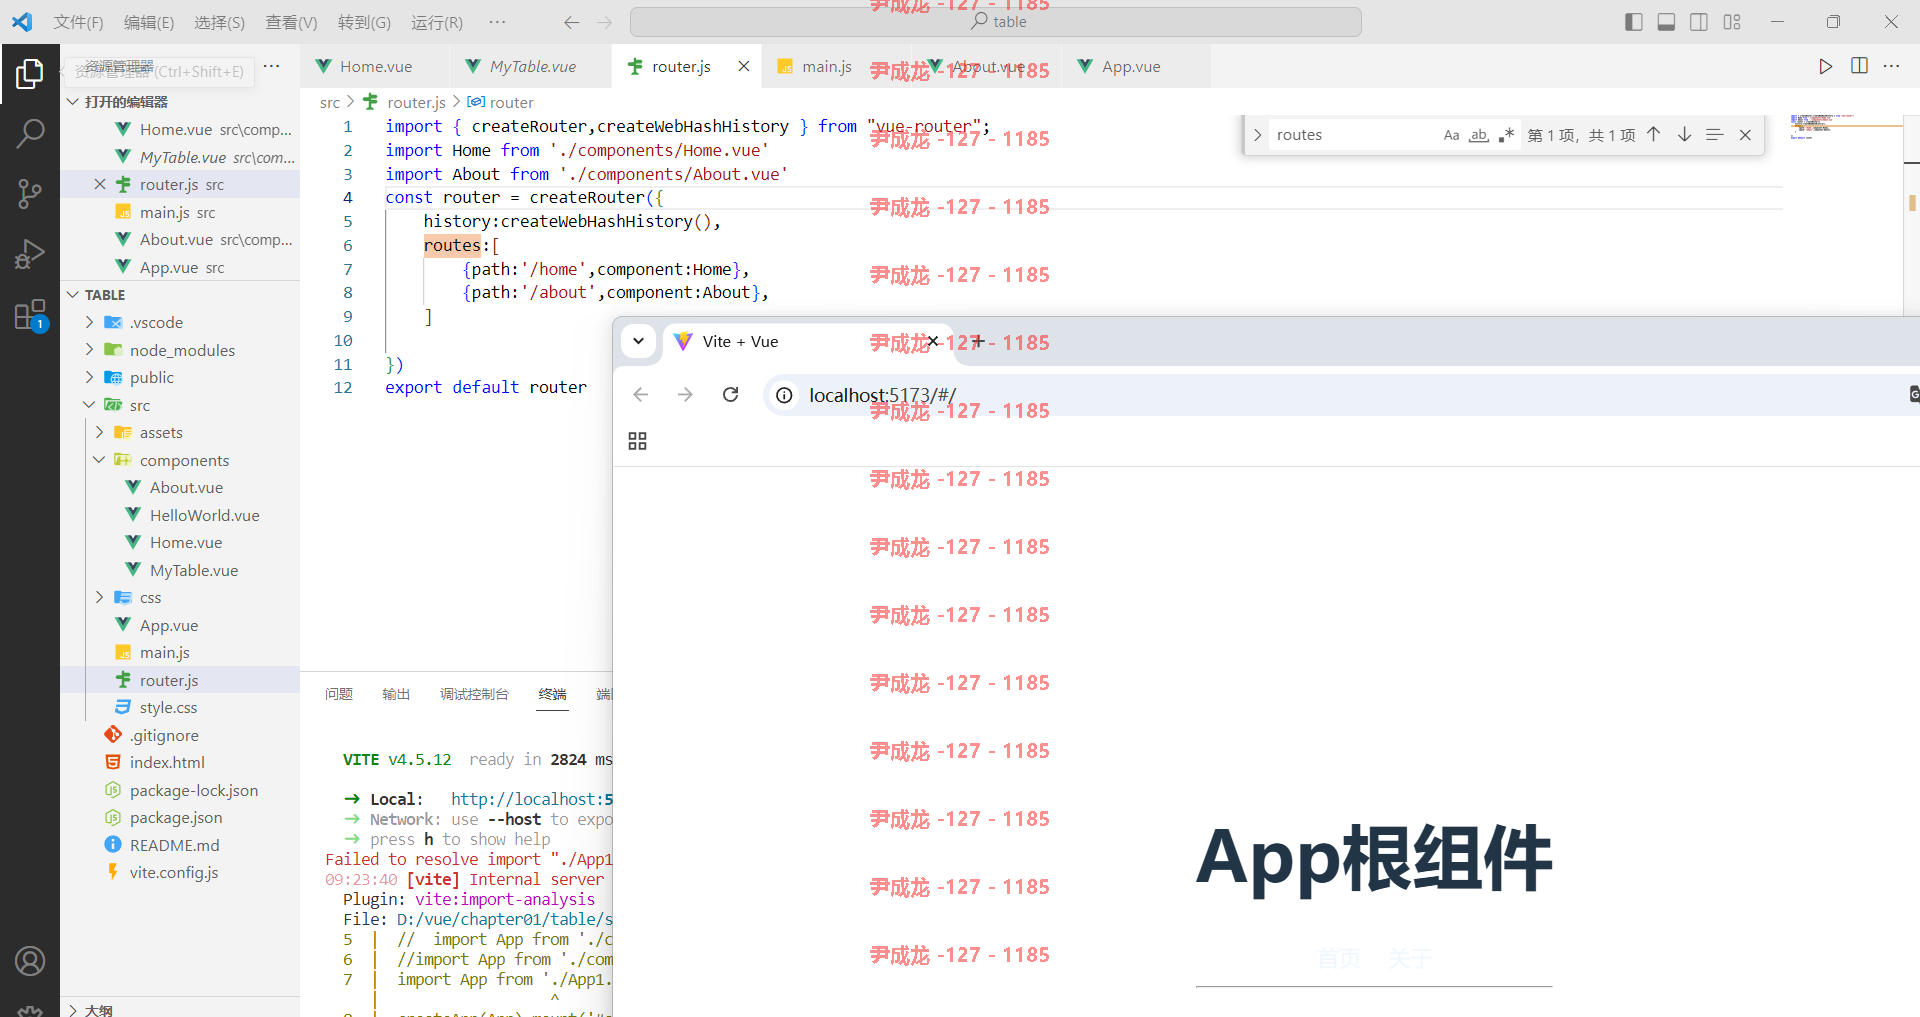Viewport: 1920px width, 1017px height.
Task: Click Customize Layout icon in title bar
Action: (x=1732, y=22)
